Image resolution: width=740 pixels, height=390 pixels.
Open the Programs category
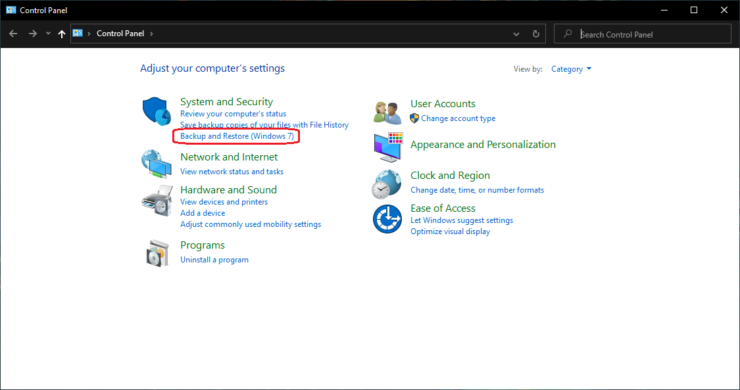click(x=202, y=245)
